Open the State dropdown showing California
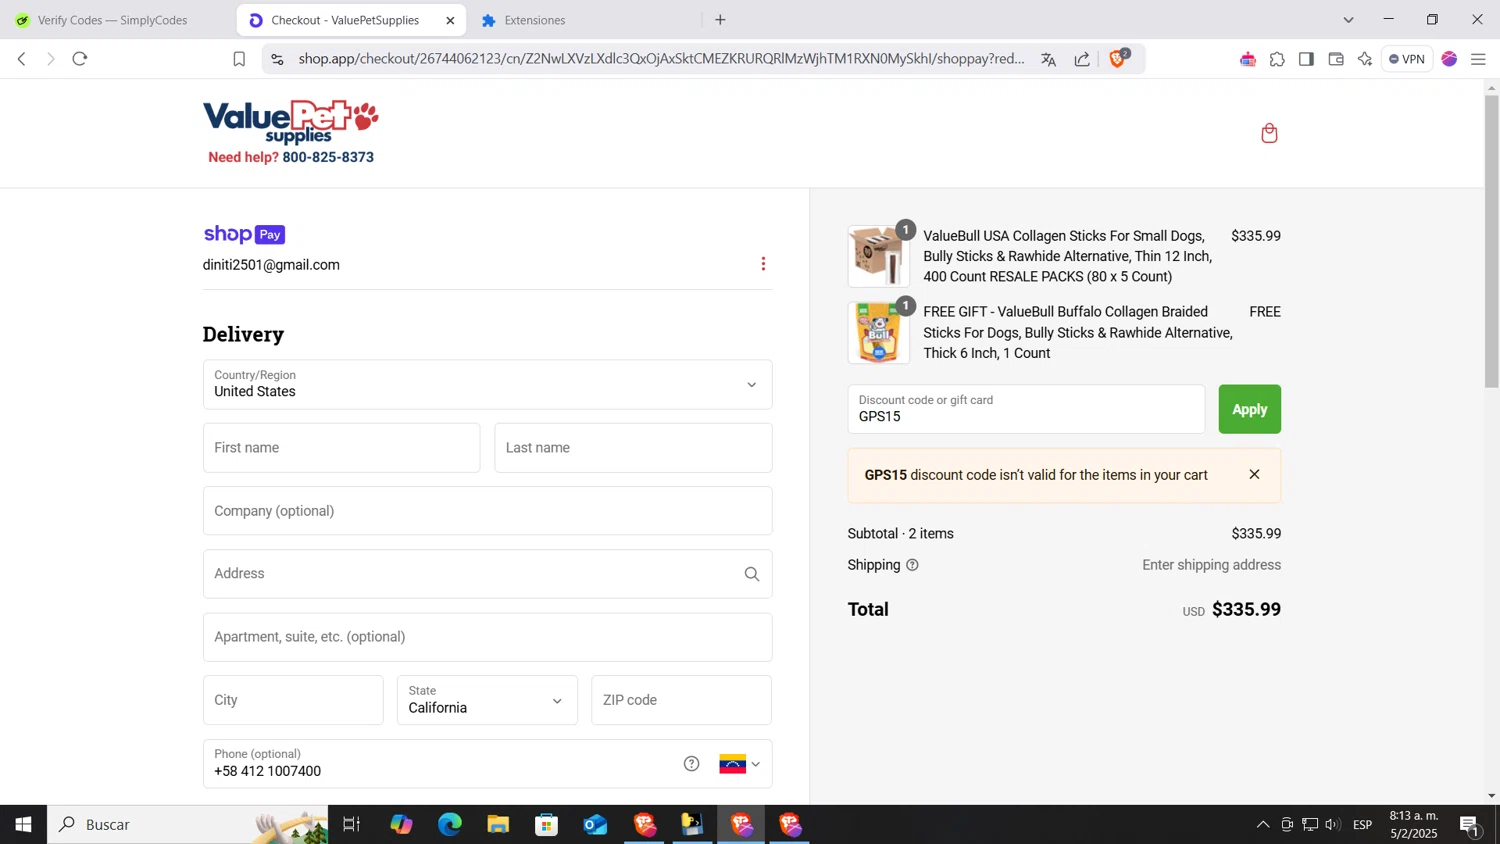Image resolution: width=1500 pixels, height=844 pixels. click(x=487, y=700)
